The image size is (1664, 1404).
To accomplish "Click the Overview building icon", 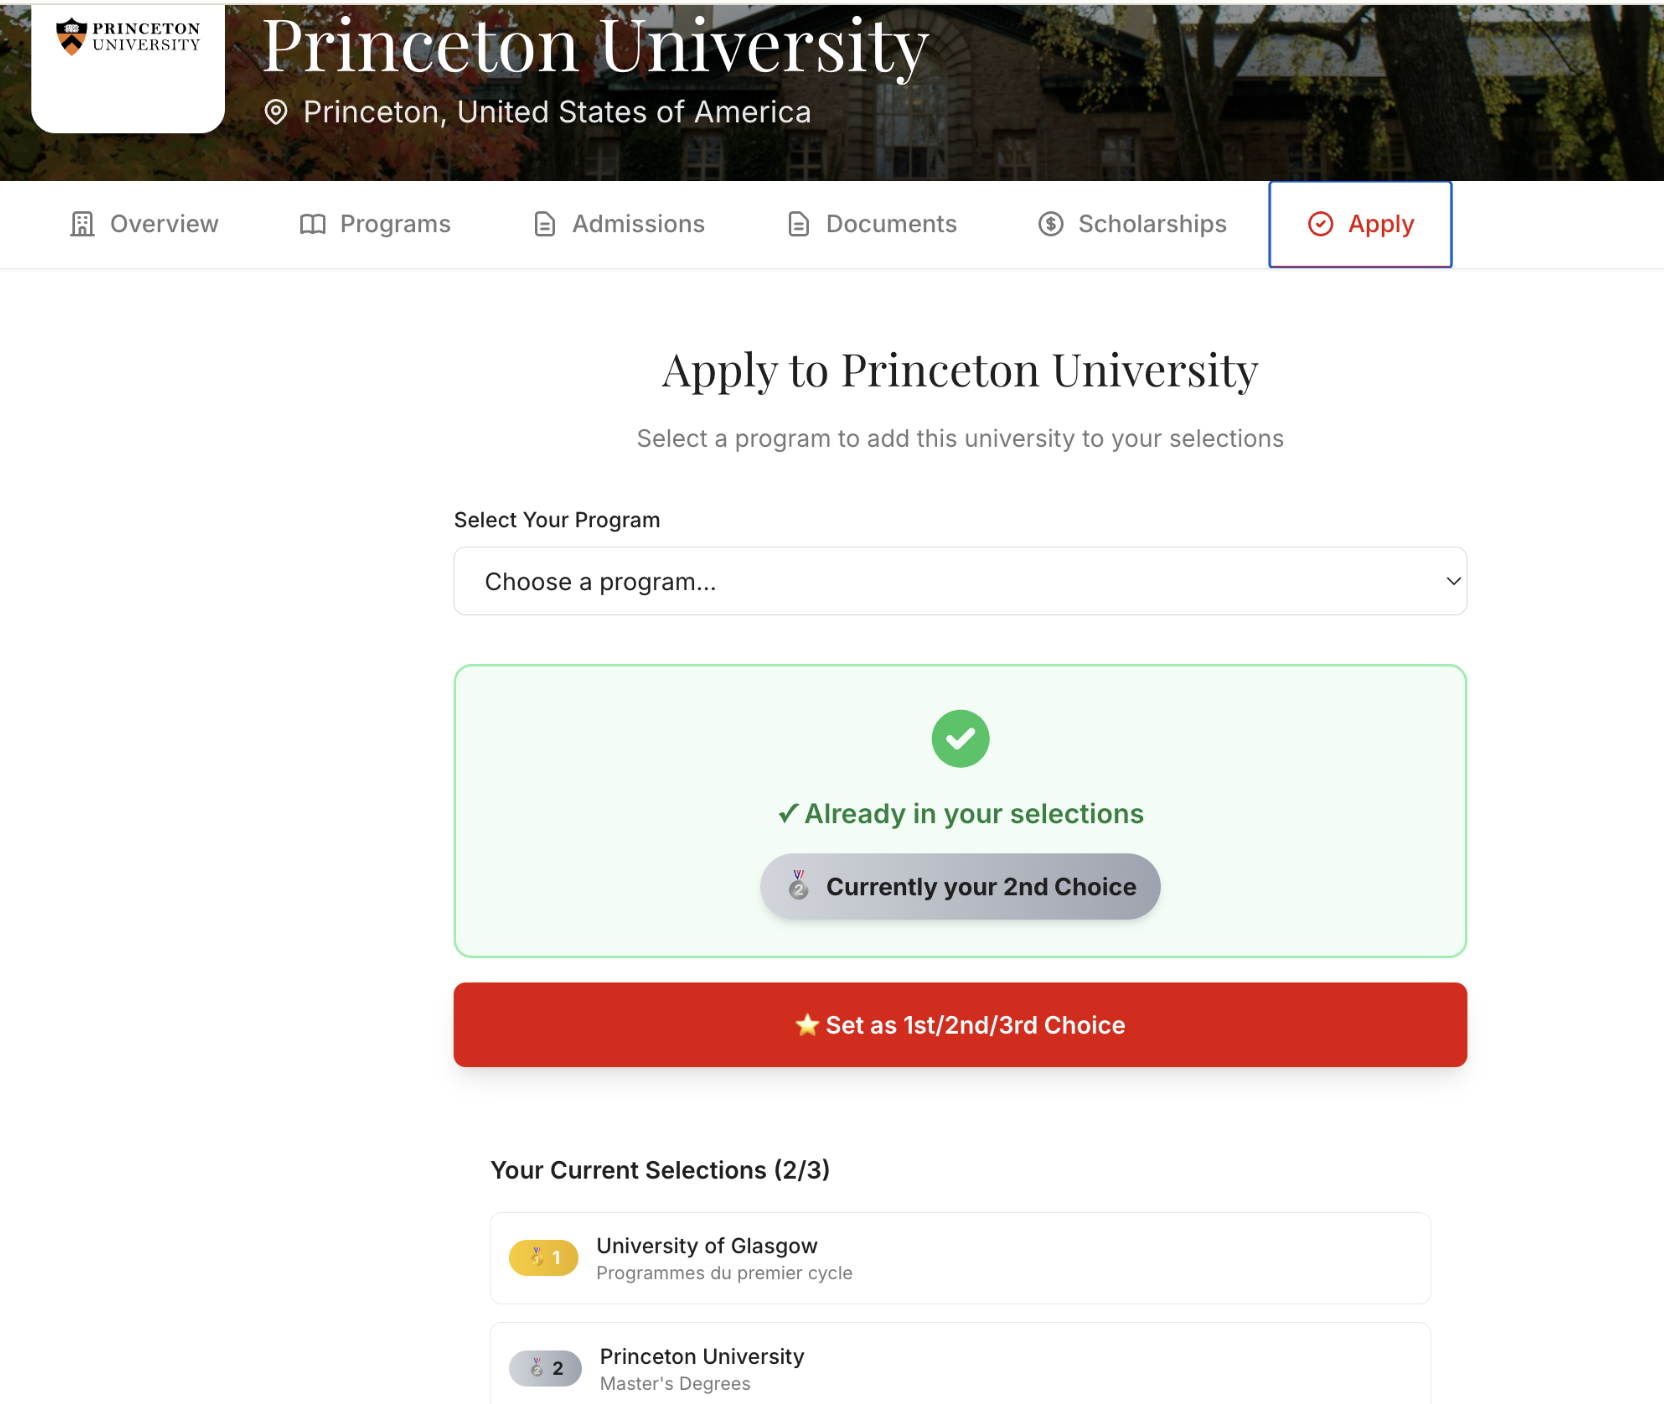I will pyautogui.click(x=83, y=224).
